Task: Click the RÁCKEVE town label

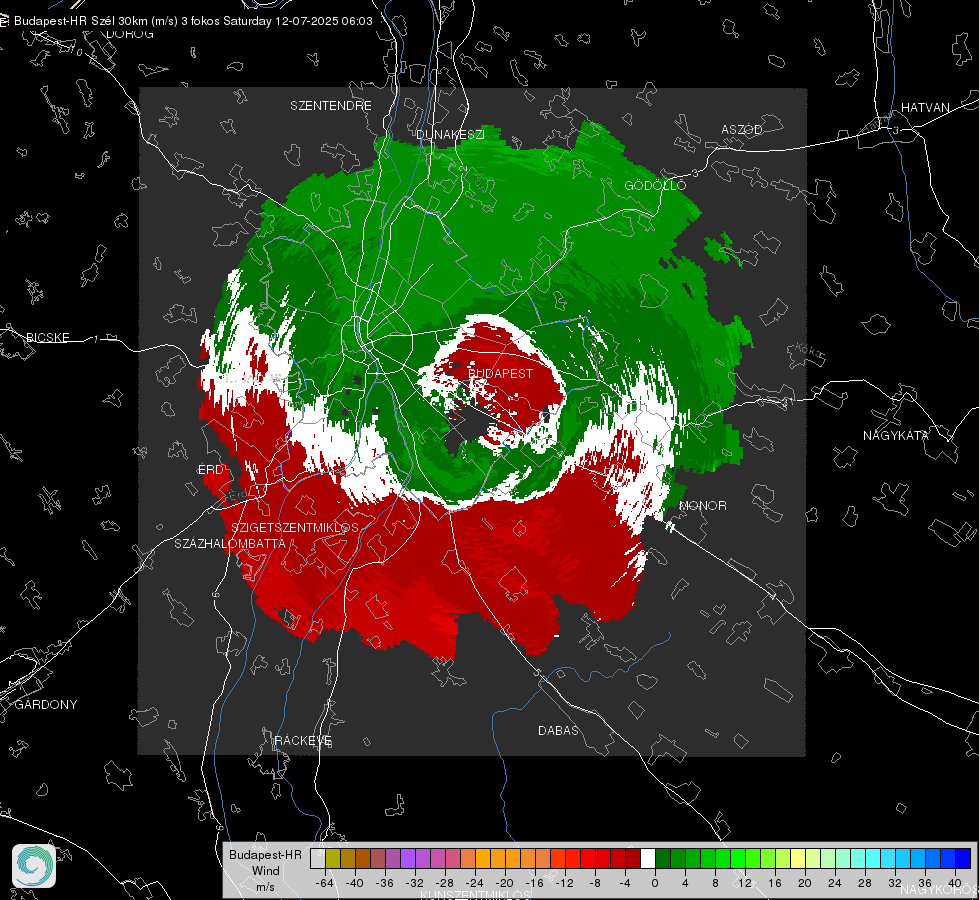Action: click(x=303, y=740)
